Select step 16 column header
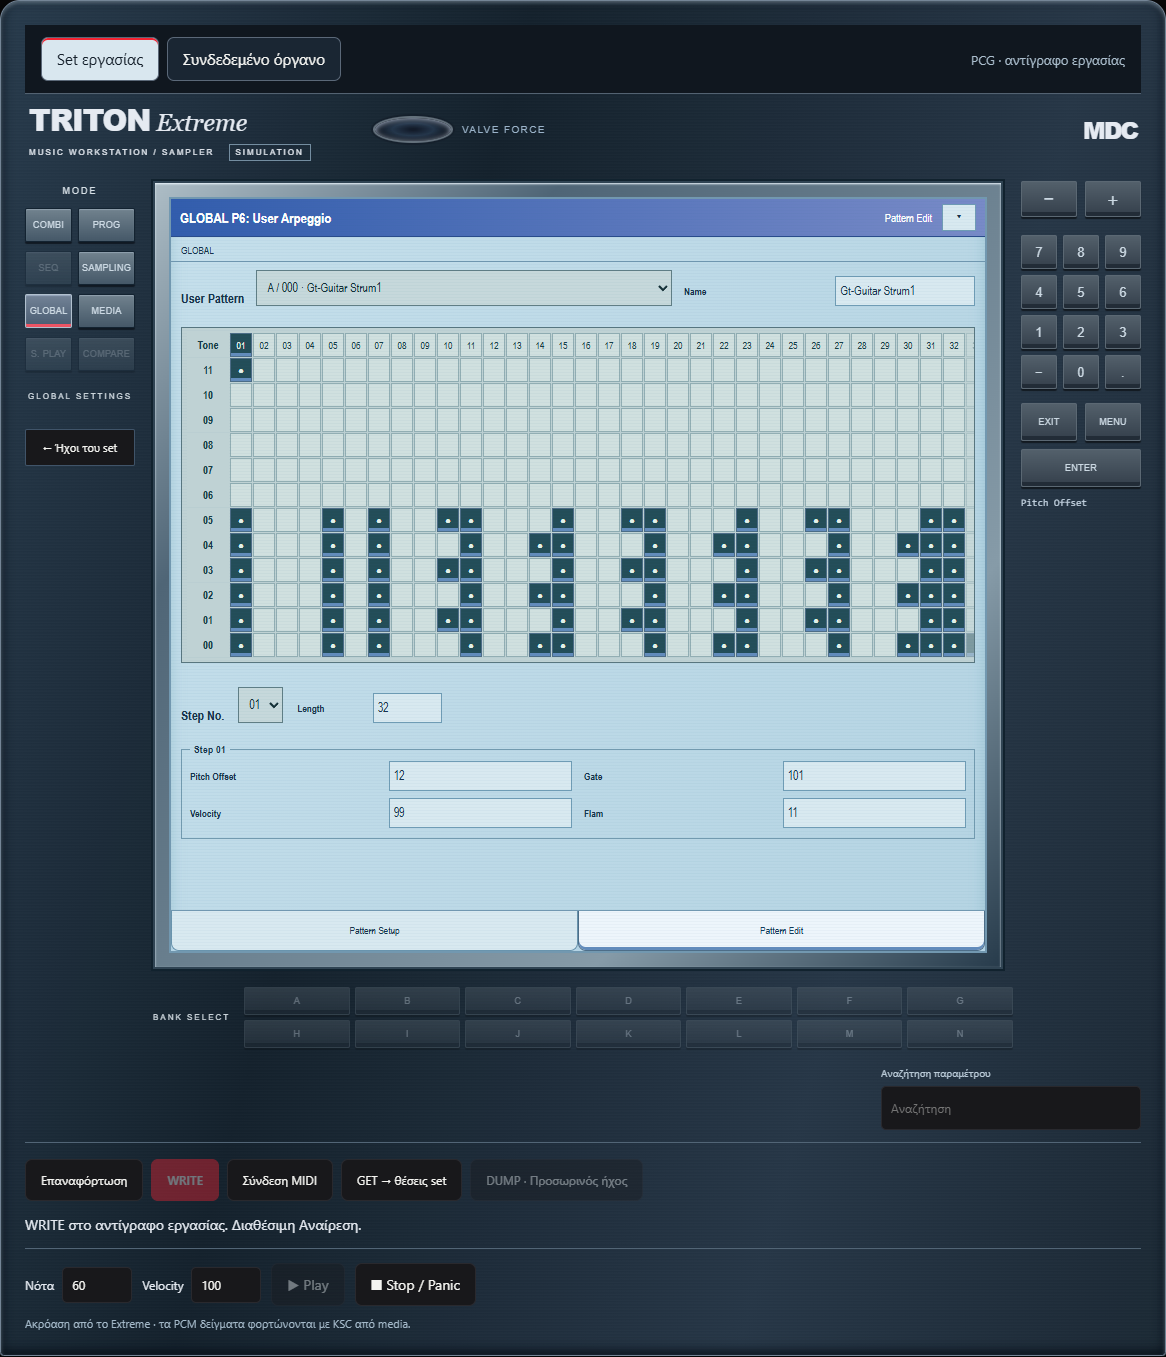The height and width of the screenshot is (1357, 1166). pos(586,345)
